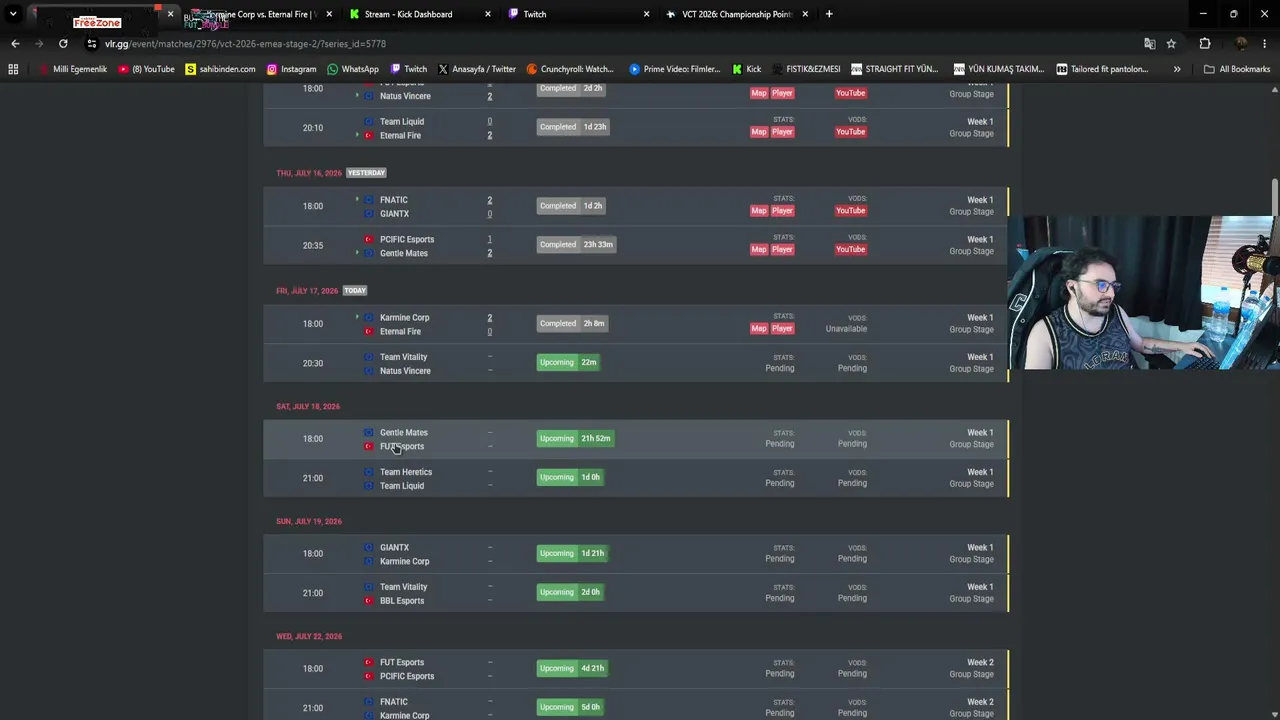Image resolution: width=1280 pixels, height=720 pixels.
Task: Open the Milli Egemenlik bookmark
Action: pyautogui.click(x=73, y=69)
